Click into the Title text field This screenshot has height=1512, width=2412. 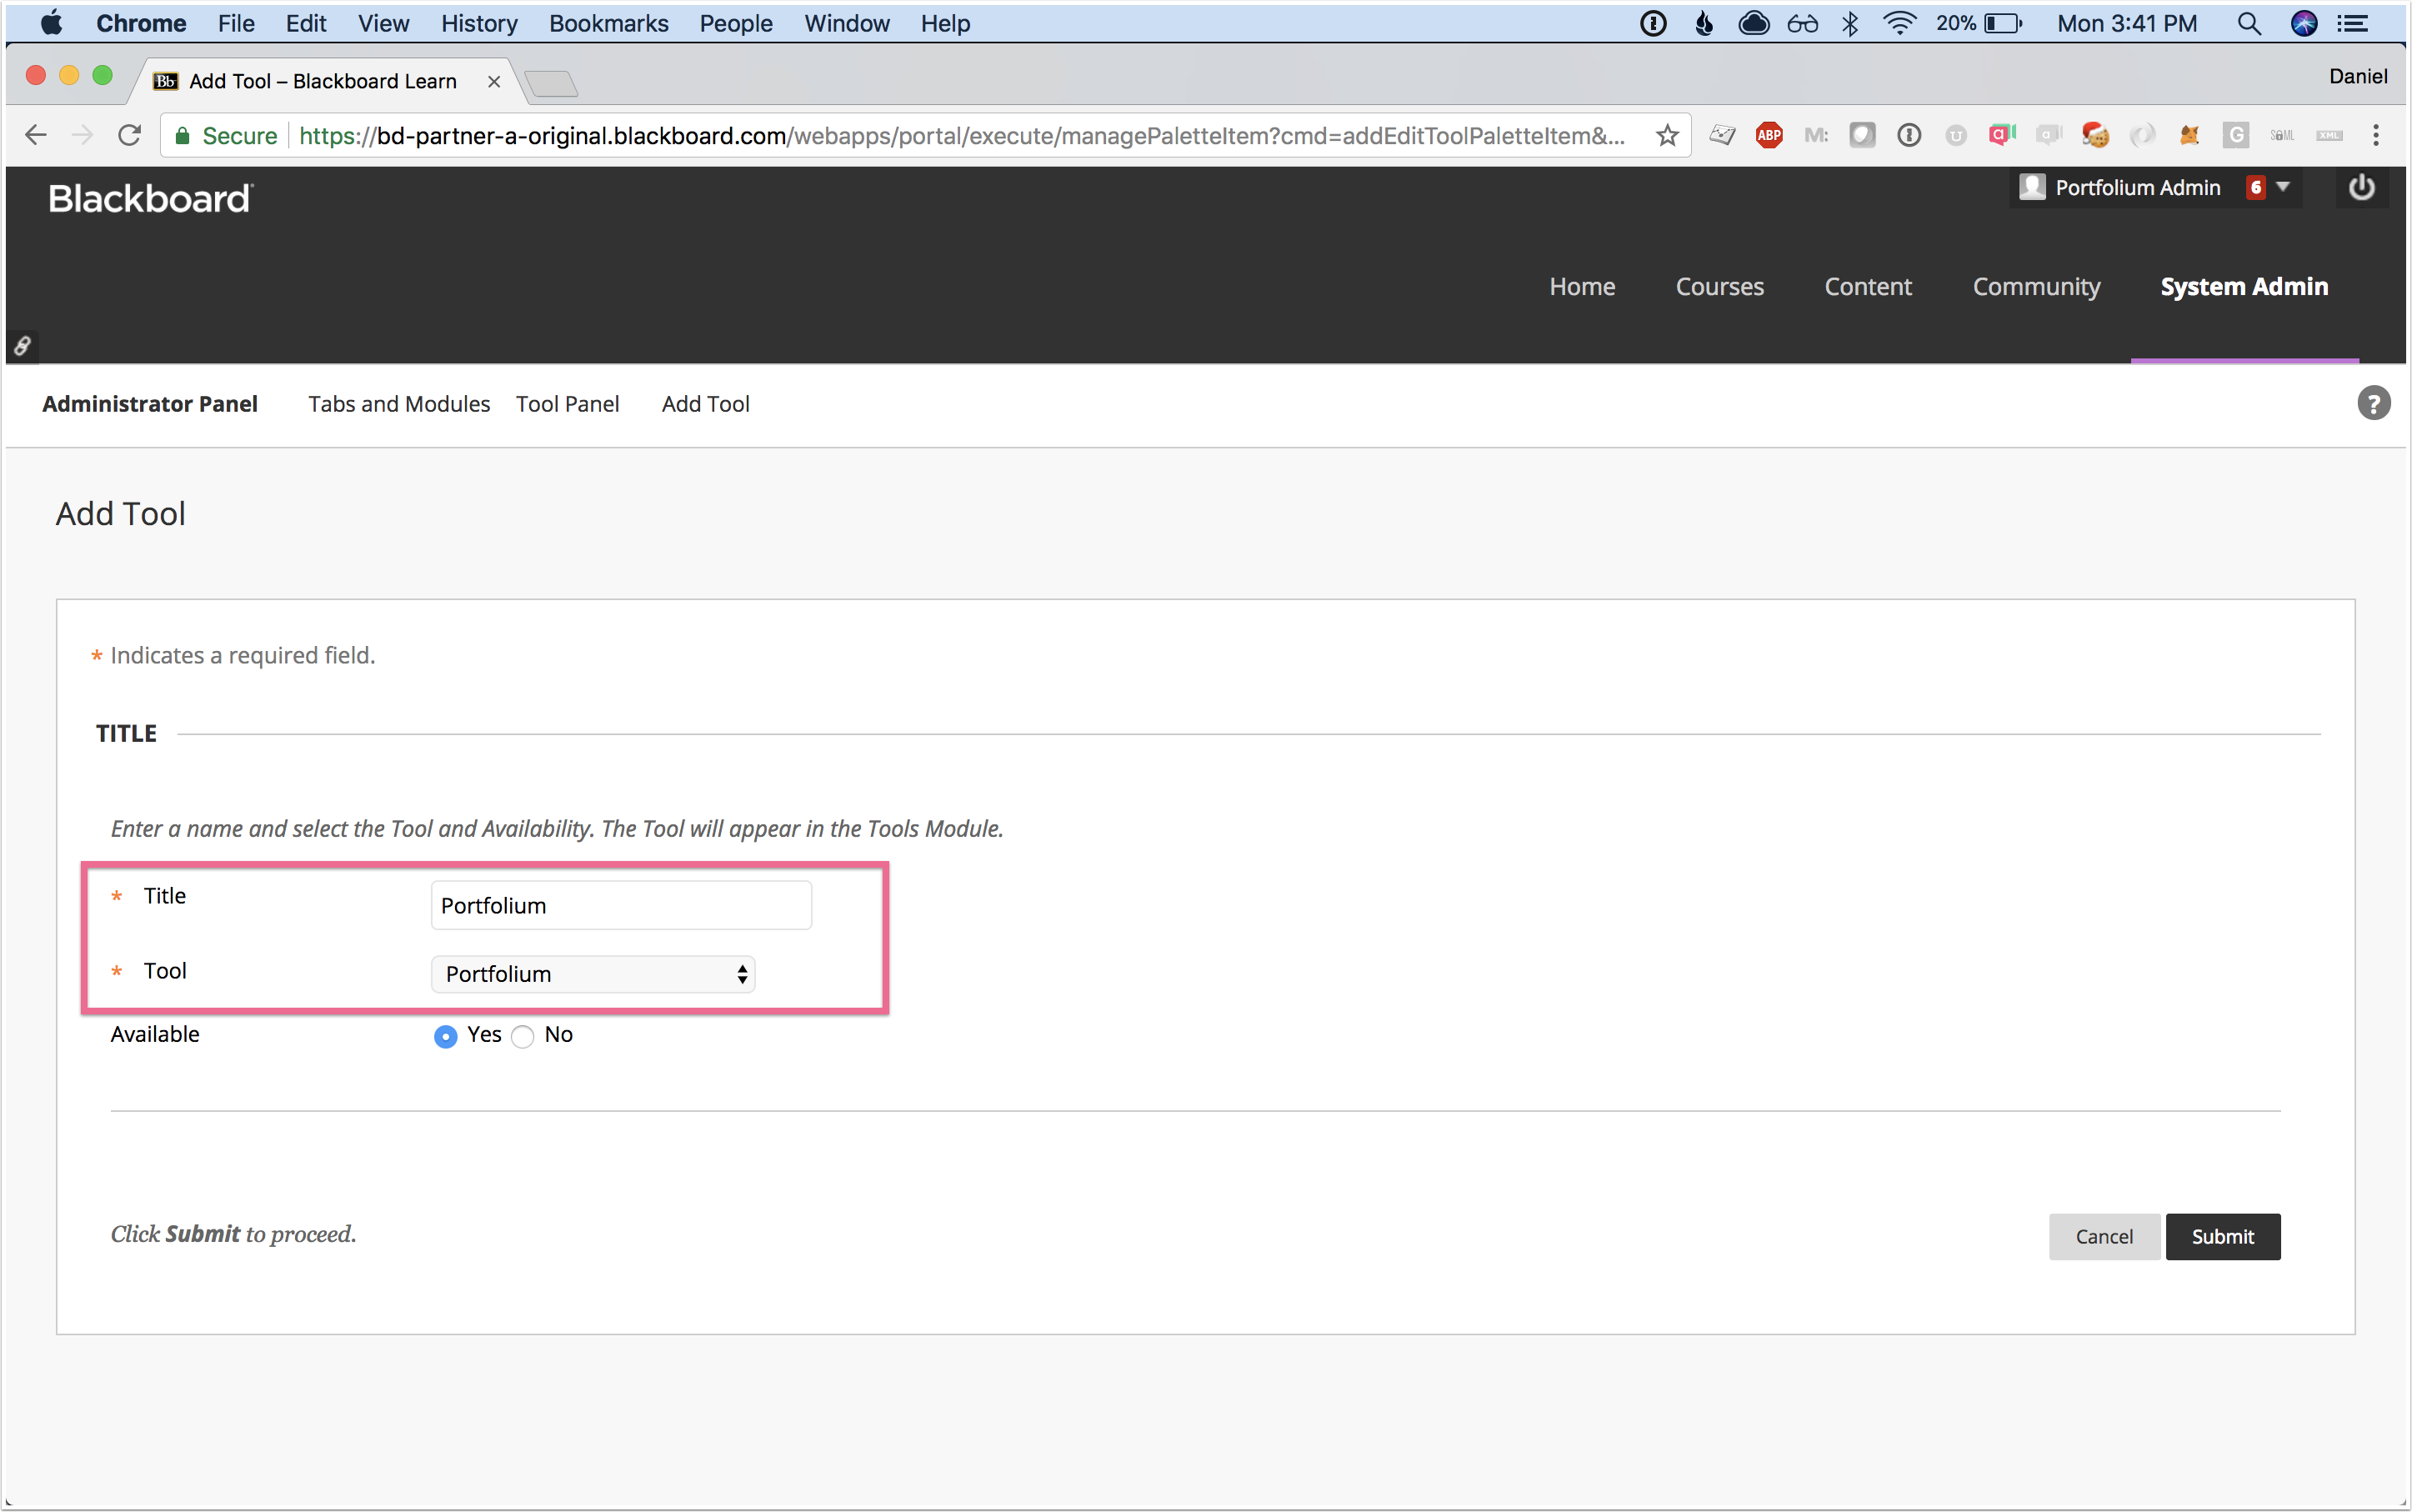coord(620,905)
